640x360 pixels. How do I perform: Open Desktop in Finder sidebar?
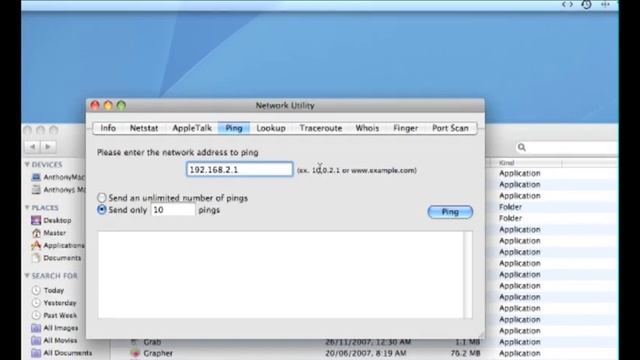(51, 220)
